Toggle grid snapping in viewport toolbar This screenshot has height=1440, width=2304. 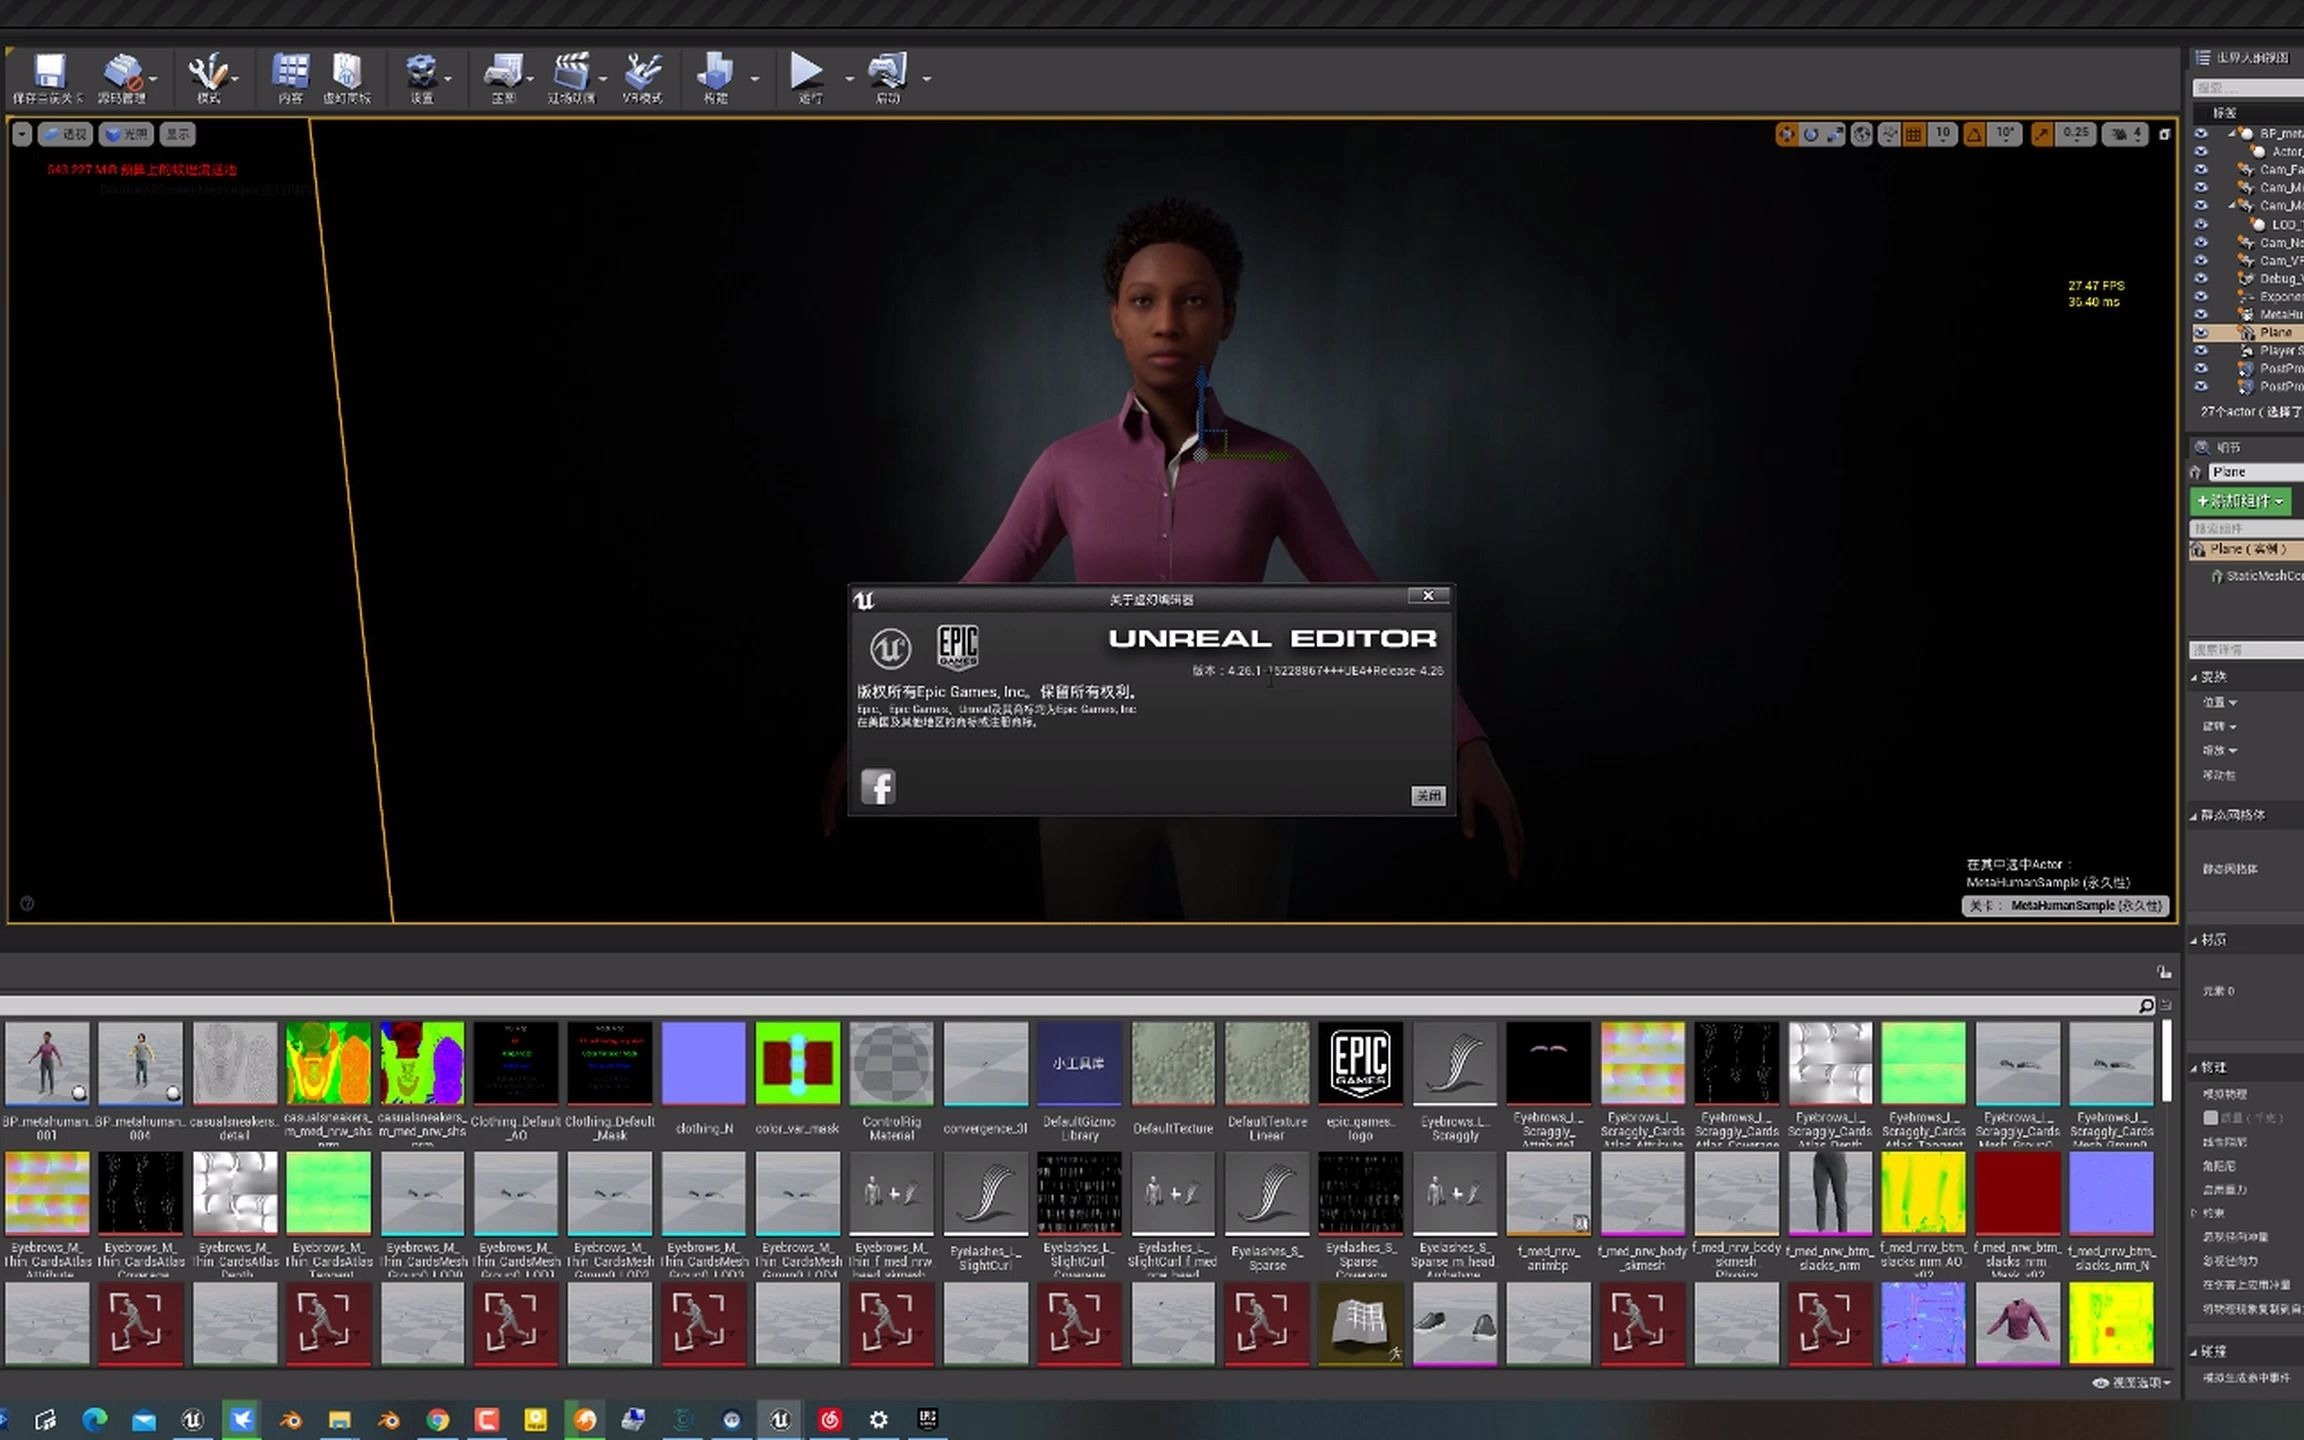coord(1914,134)
